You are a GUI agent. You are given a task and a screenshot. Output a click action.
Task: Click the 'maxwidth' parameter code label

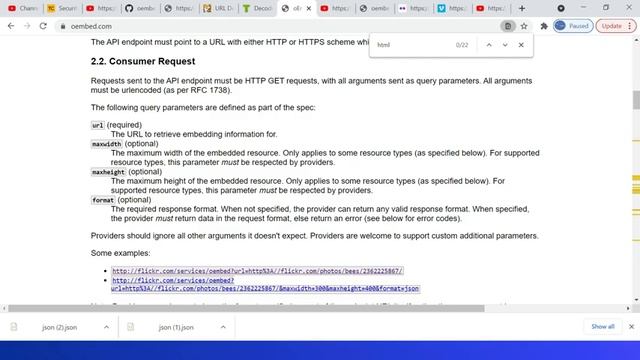[x=107, y=144]
